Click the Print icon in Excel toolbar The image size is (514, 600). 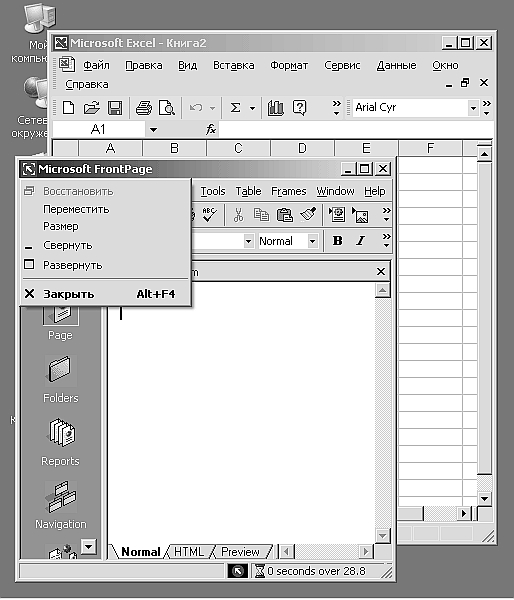pyautogui.click(x=144, y=108)
